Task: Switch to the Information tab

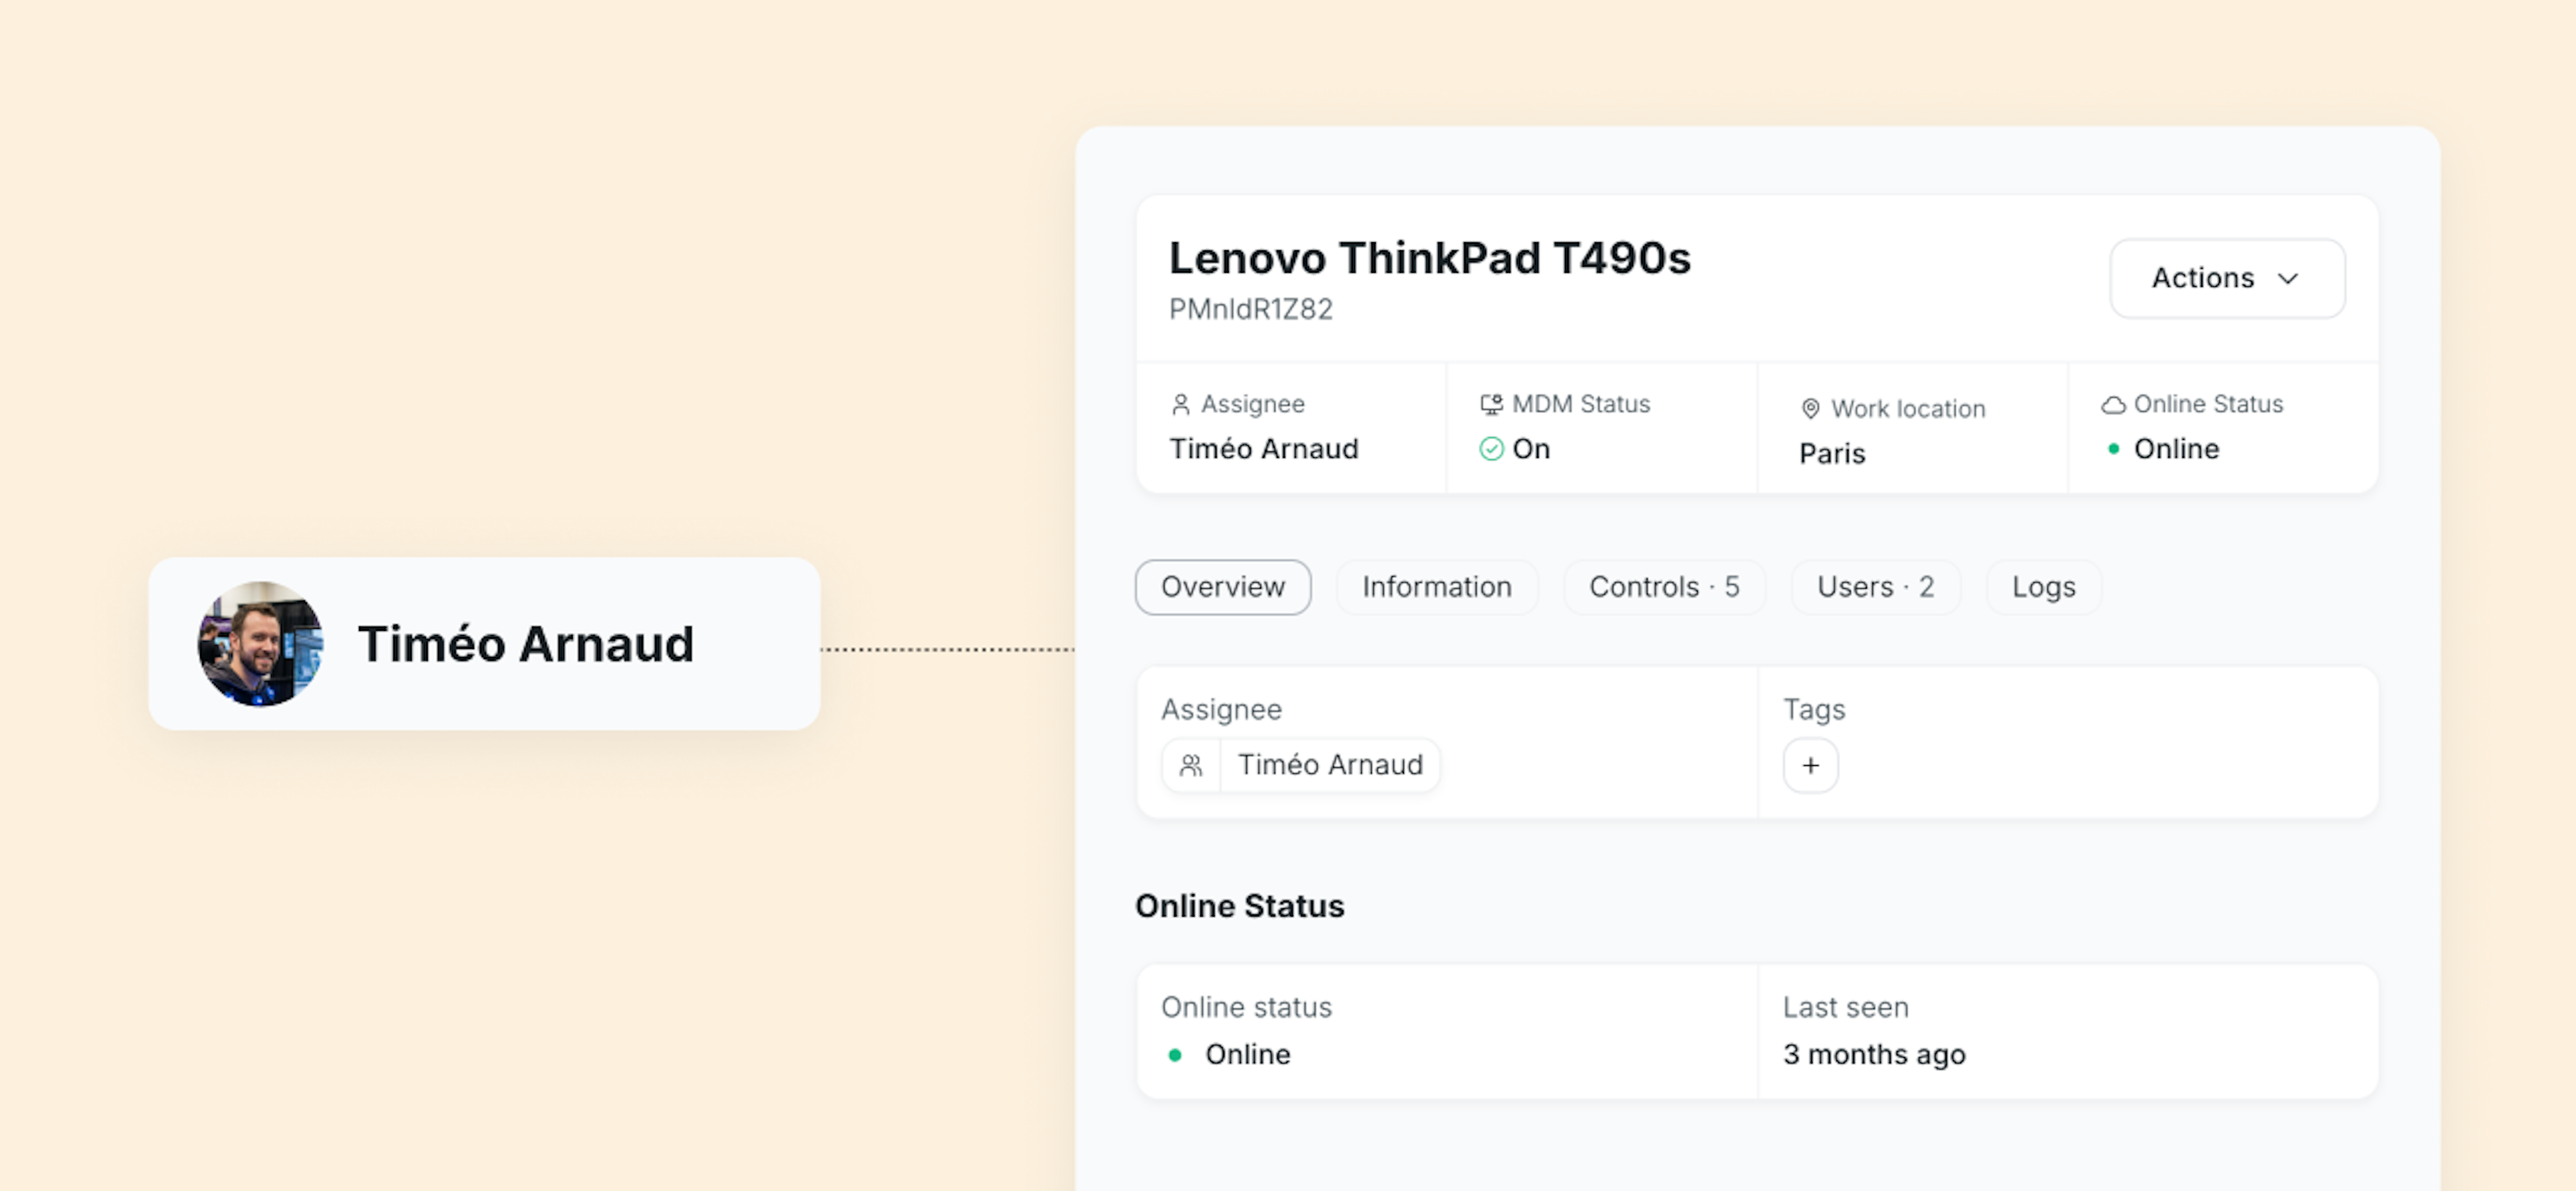Action: (x=1436, y=587)
